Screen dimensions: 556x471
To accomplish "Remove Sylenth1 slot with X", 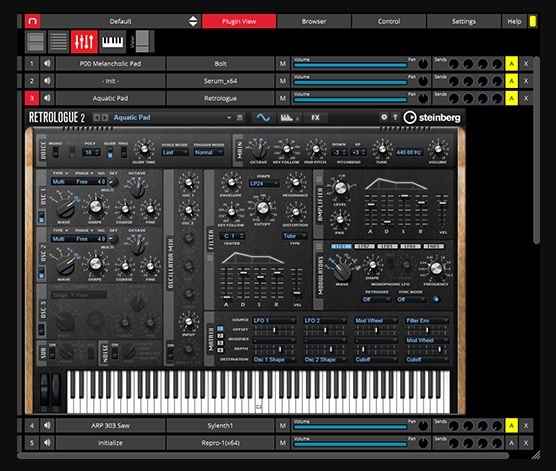I will click(x=526, y=425).
